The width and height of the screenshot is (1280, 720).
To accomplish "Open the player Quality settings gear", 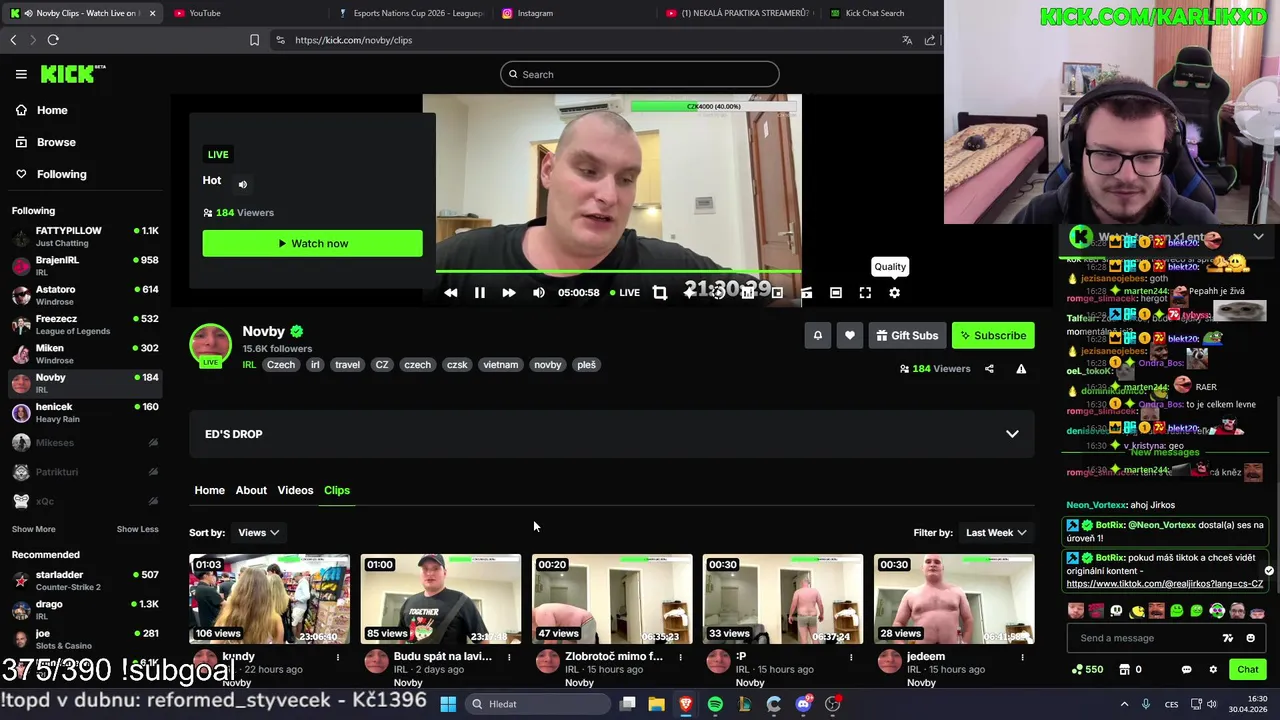I will click(894, 293).
